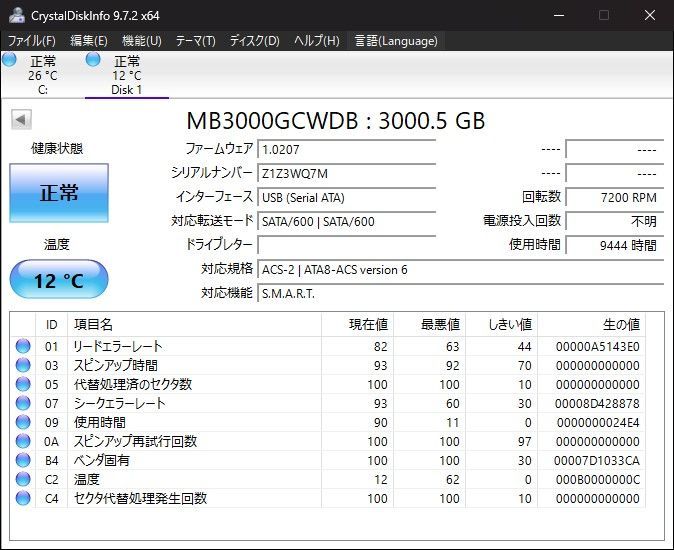Image resolution: width=674 pixels, height=550 pixels.
Task: Open the ディスク(D) menu
Action: pyautogui.click(x=254, y=41)
